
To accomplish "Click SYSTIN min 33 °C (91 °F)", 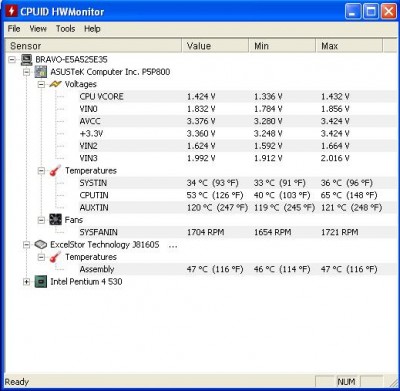I will 280,183.
